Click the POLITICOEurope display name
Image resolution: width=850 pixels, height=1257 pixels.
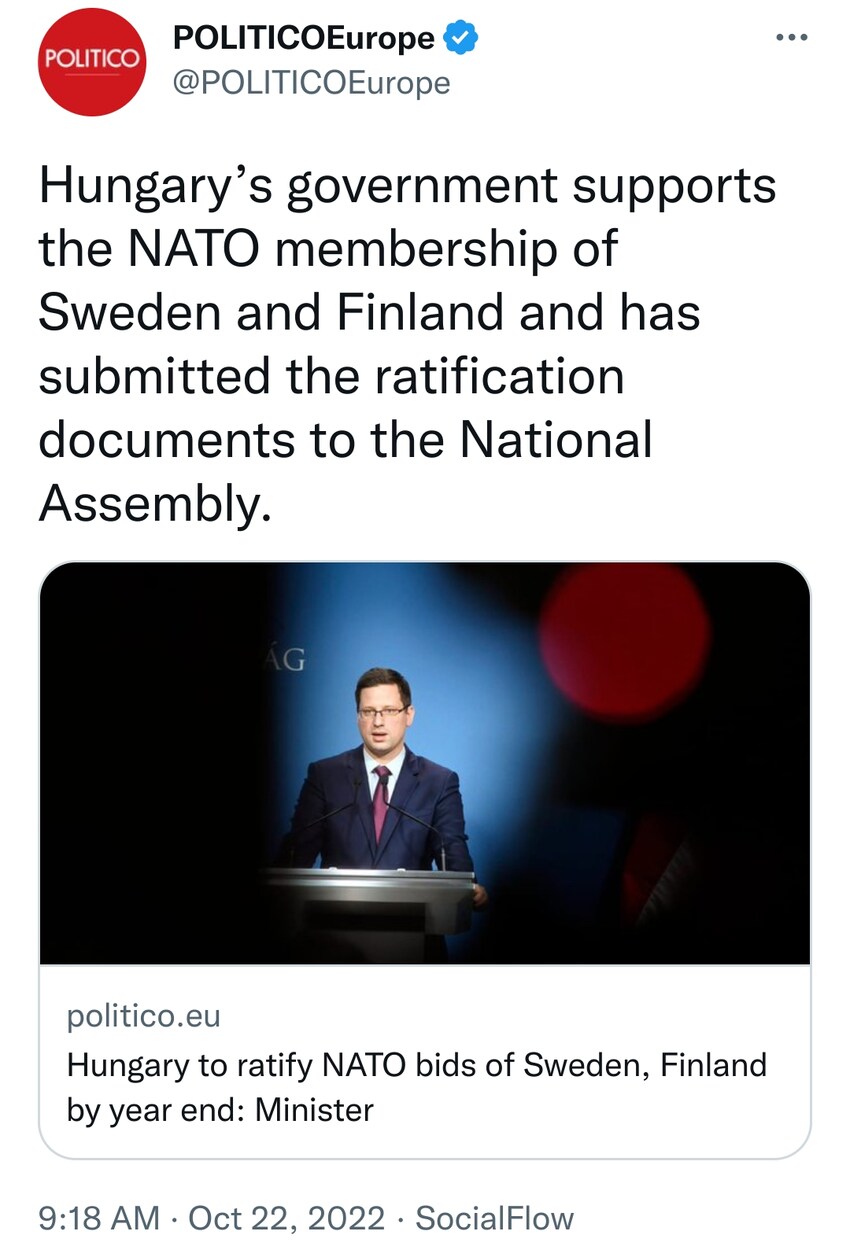click(x=304, y=38)
